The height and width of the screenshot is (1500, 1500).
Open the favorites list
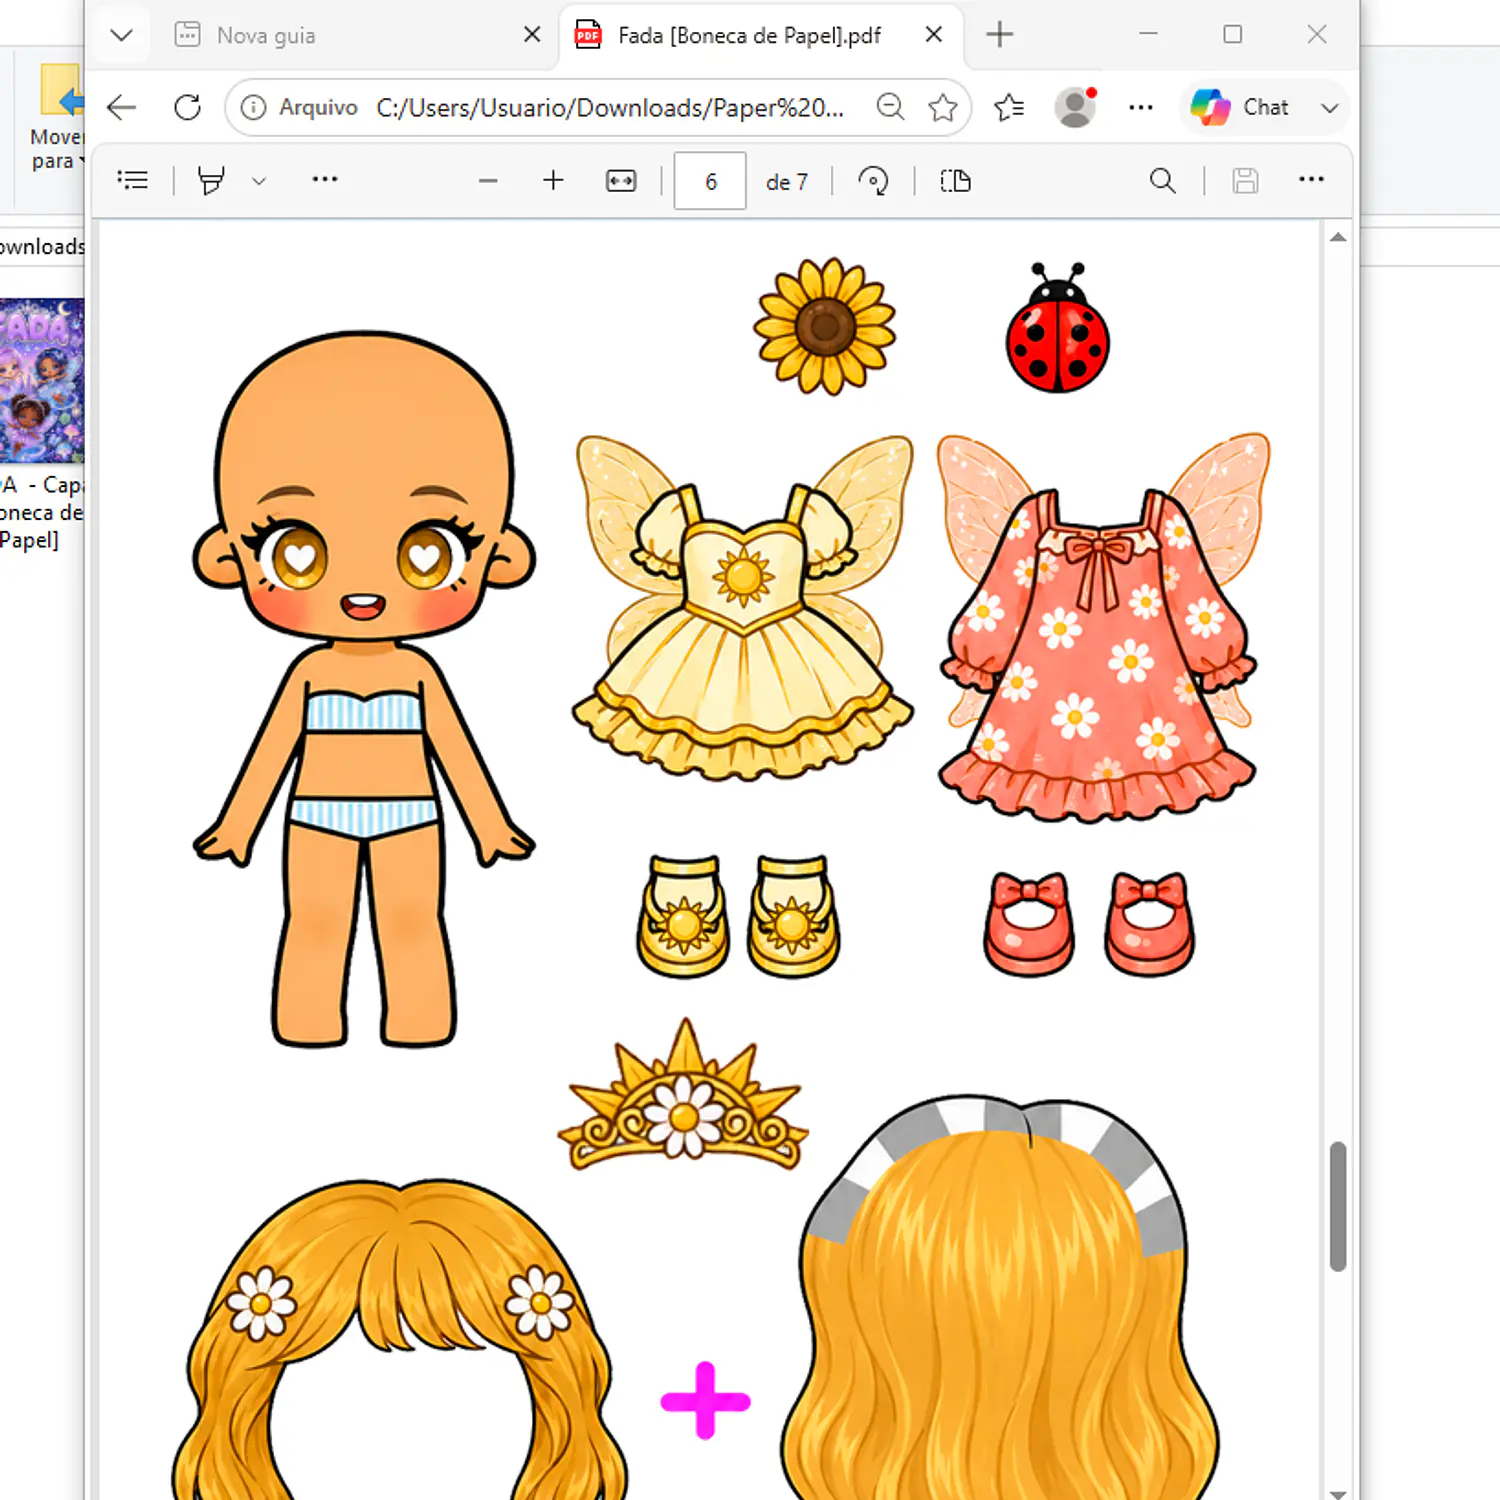point(1009,107)
